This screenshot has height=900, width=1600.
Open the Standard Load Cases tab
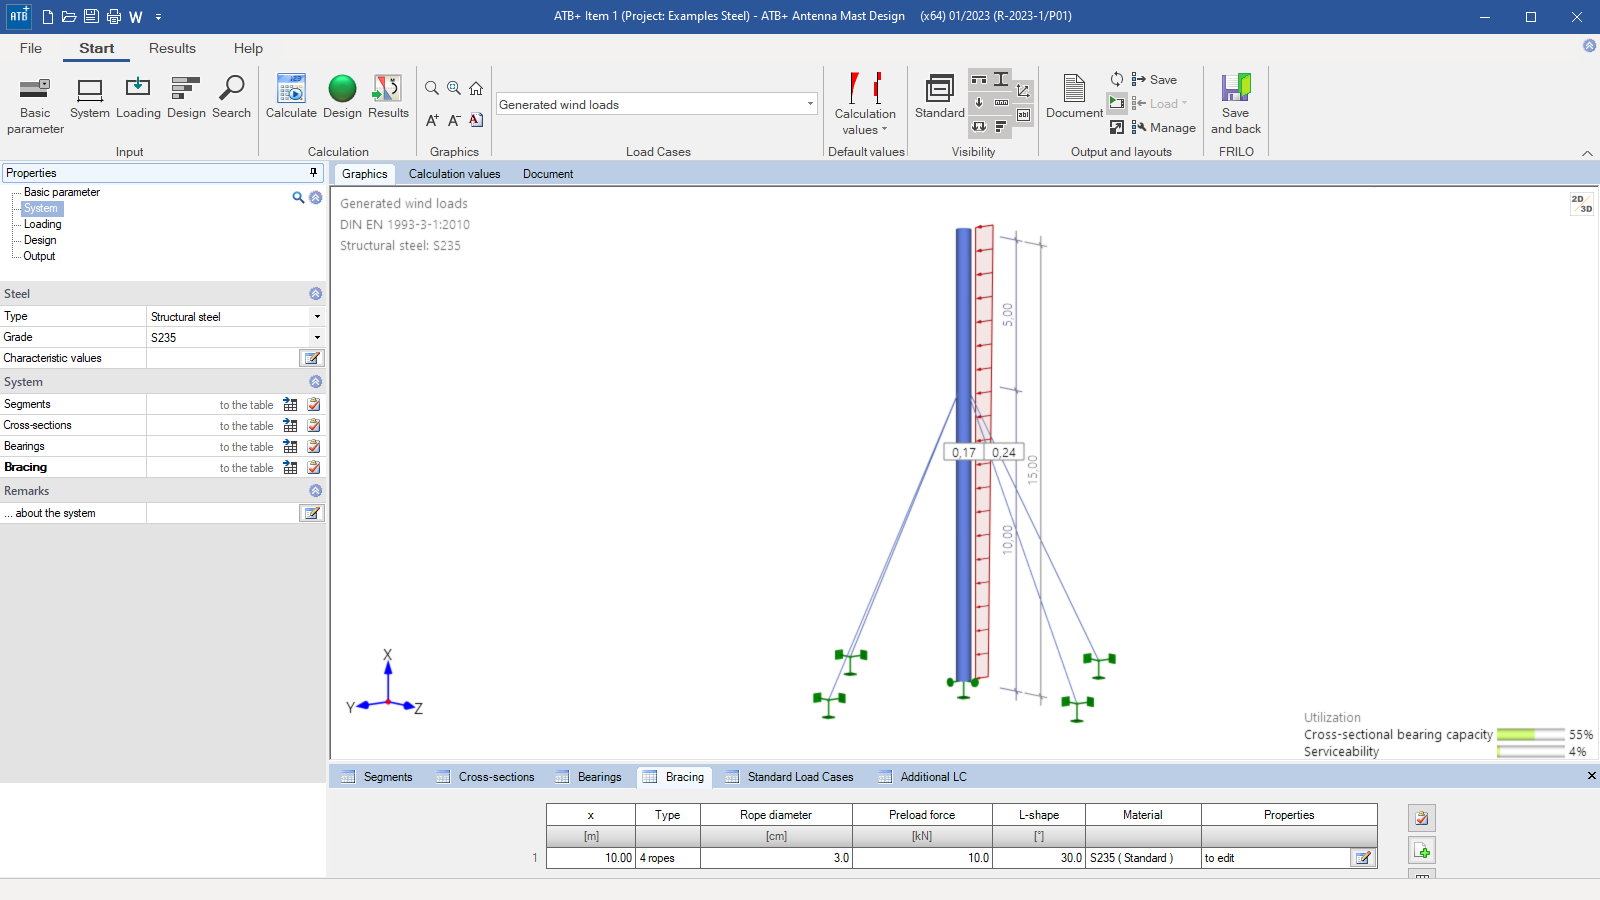pyautogui.click(x=789, y=777)
